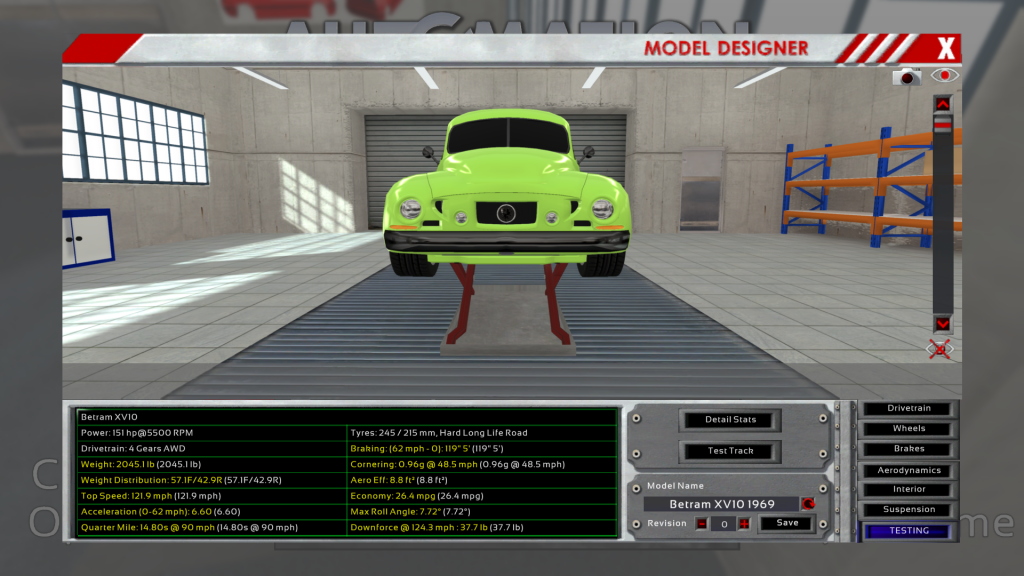Click the crossed-out eye icon
The width and height of the screenshot is (1024, 576).
pos(940,349)
